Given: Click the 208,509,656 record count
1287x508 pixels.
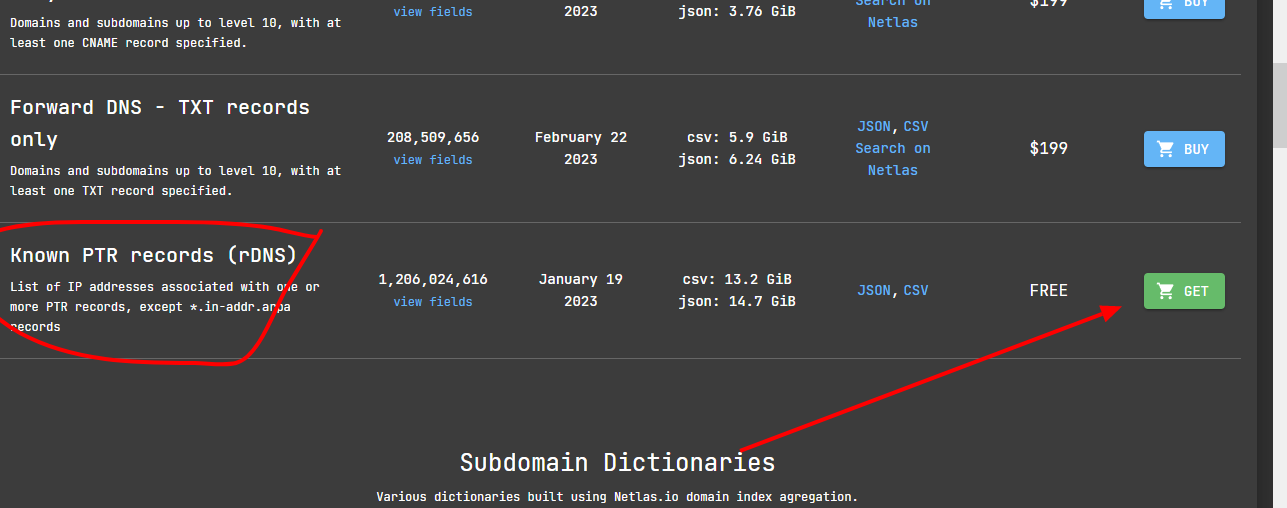Looking at the screenshot, I should (433, 138).
